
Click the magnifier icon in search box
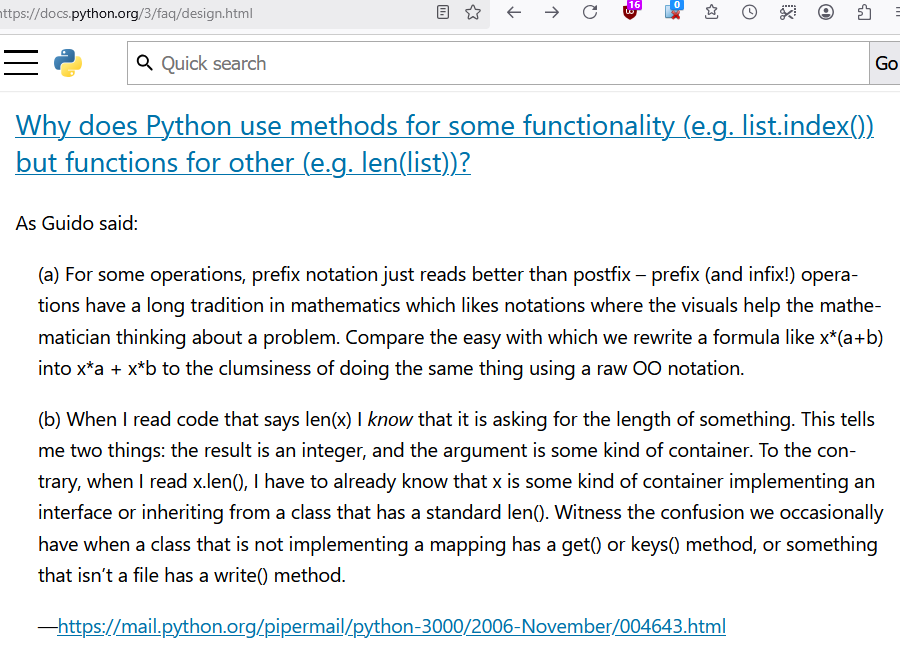tap(145, 63)
